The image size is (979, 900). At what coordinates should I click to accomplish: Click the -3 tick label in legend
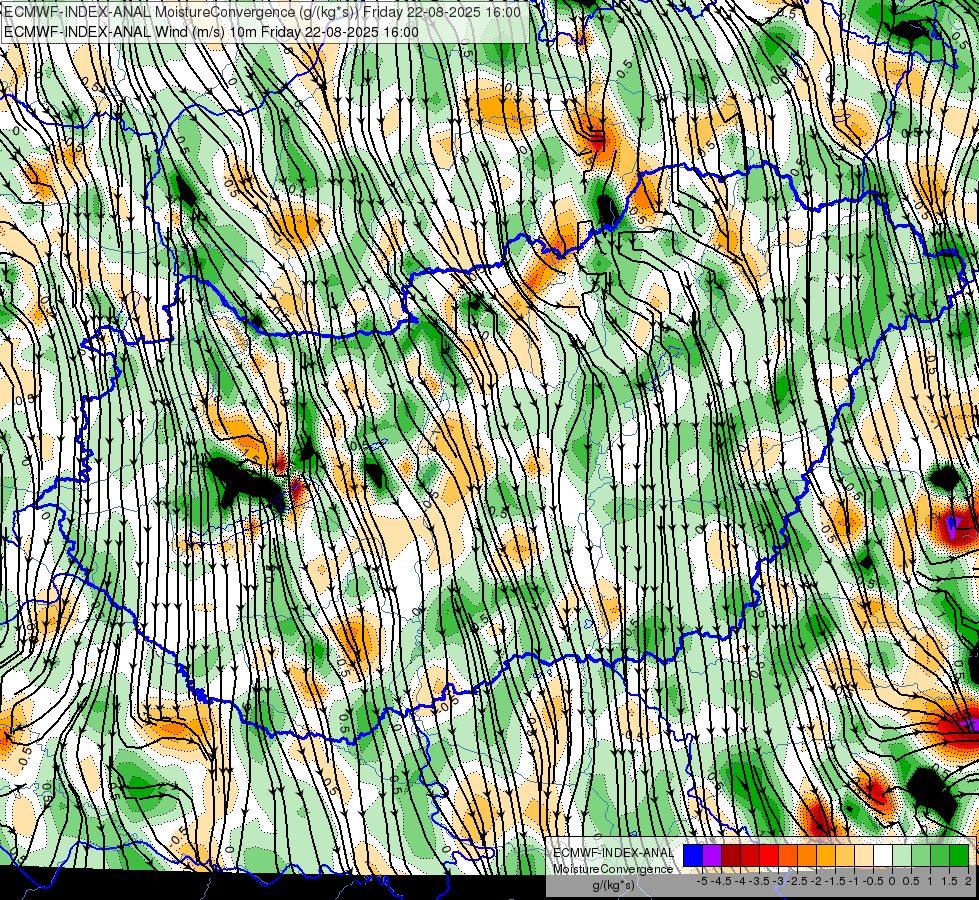(x=779, y=881)
